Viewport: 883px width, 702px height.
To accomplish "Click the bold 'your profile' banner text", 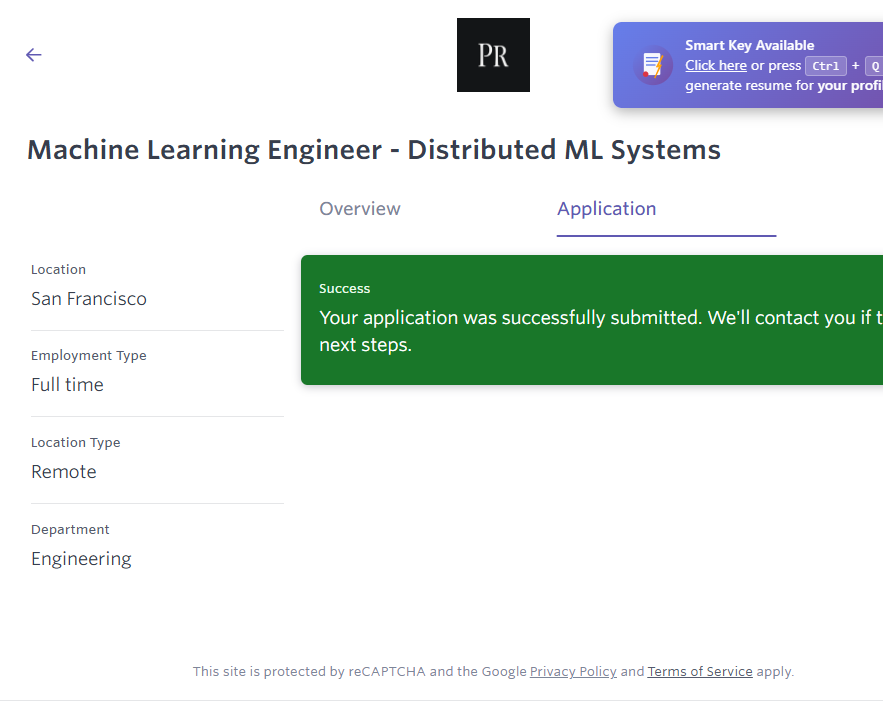I will [849, 86].
